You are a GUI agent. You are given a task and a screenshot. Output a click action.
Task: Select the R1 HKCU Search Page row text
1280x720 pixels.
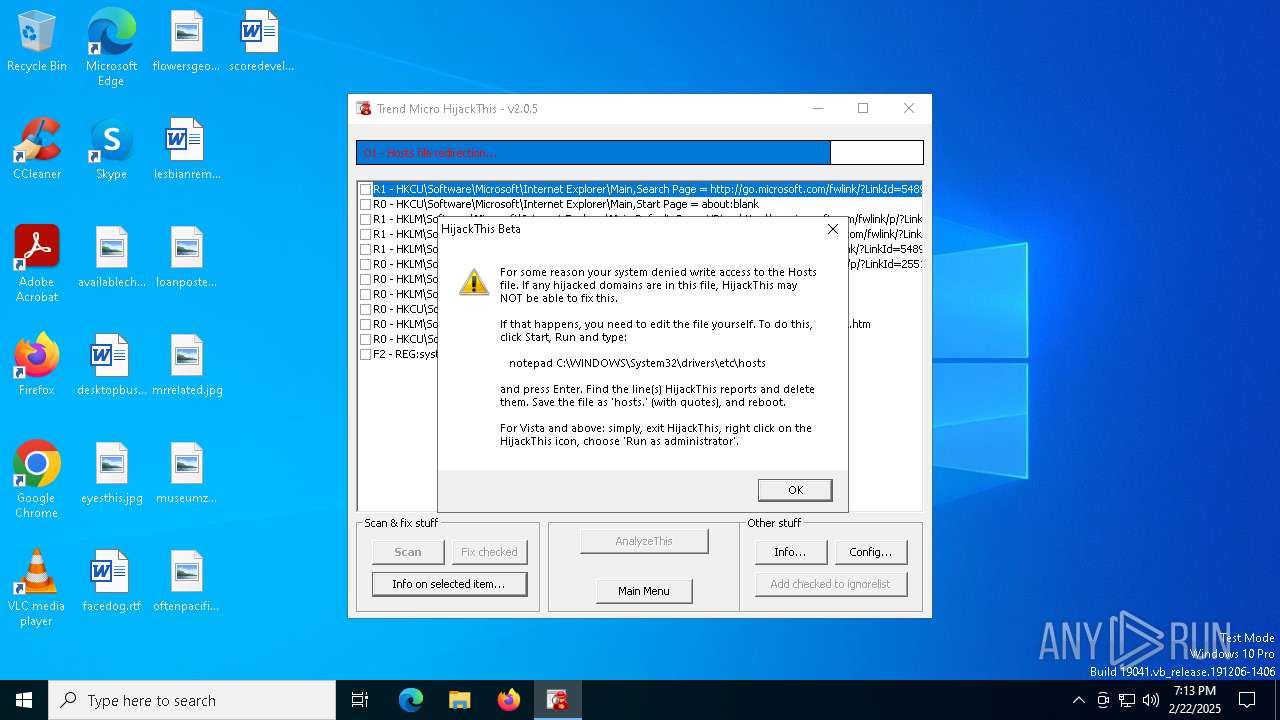[x=647, y=189]
